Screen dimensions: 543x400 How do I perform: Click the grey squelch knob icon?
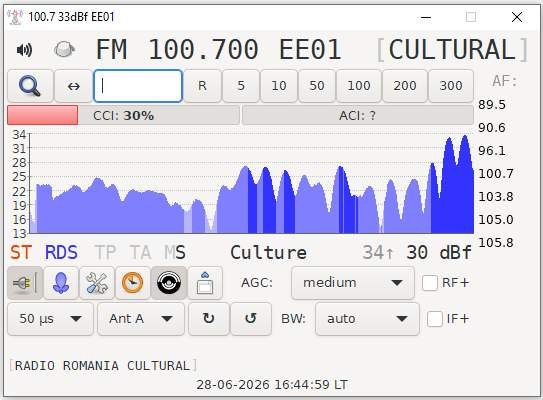[x=64, y=49]
